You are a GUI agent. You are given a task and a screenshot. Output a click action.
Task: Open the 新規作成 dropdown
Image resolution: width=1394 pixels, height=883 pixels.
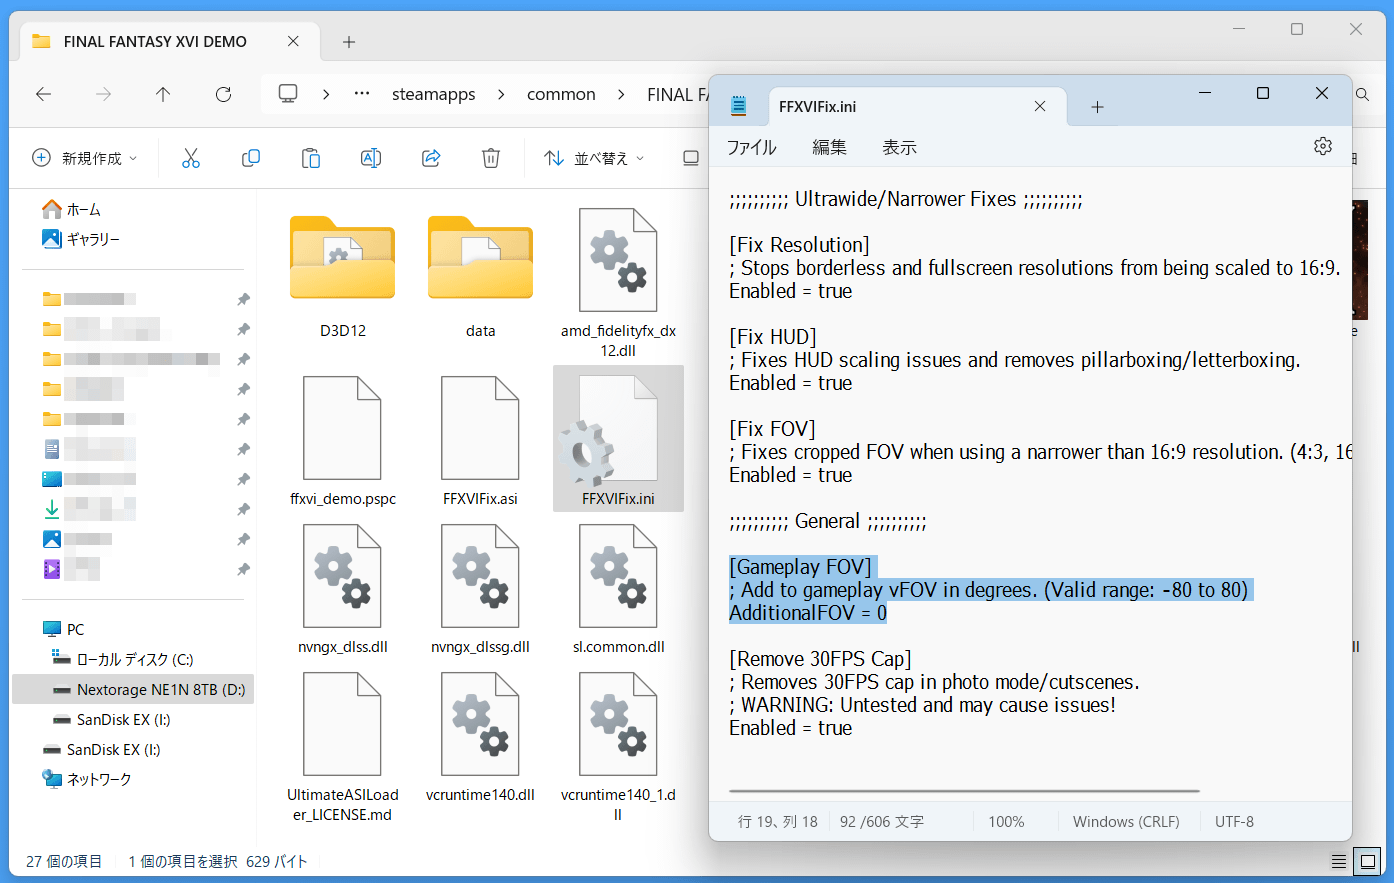click(85, 158)
